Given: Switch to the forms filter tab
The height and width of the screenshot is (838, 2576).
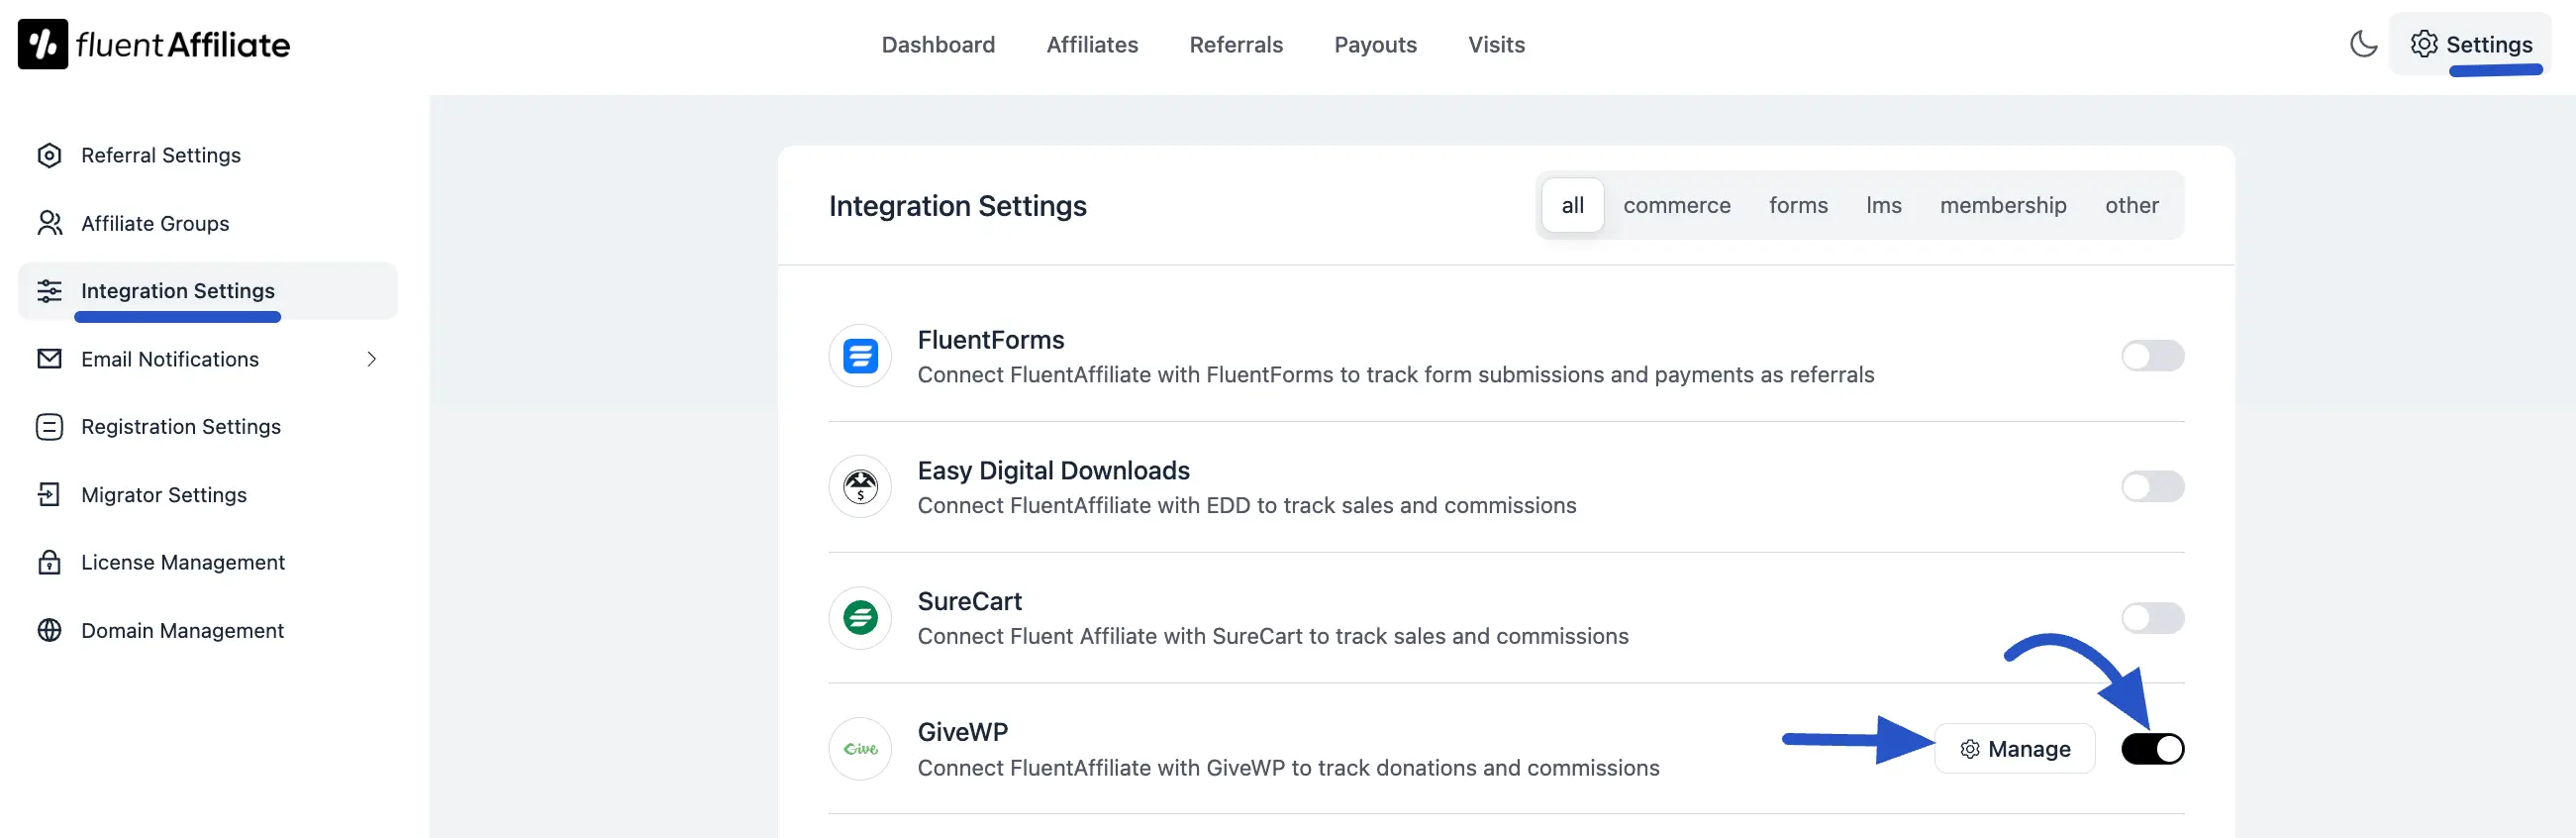Looking at the screenshot, I should 1798,205.
